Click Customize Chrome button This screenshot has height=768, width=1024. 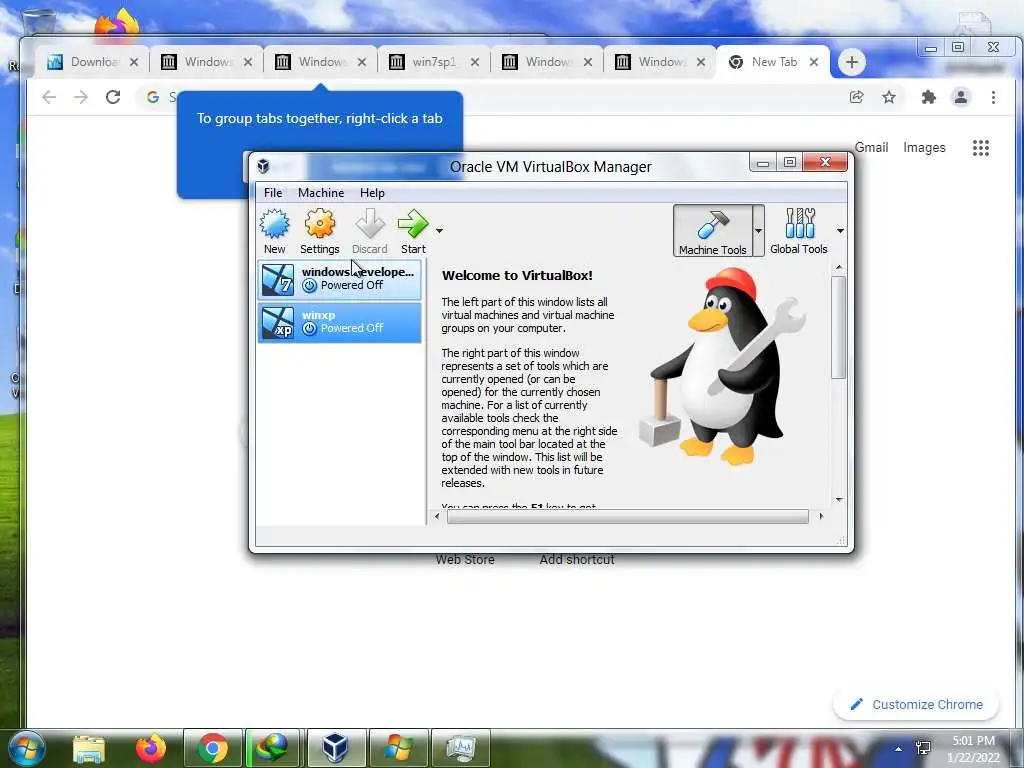pos(916,705)
